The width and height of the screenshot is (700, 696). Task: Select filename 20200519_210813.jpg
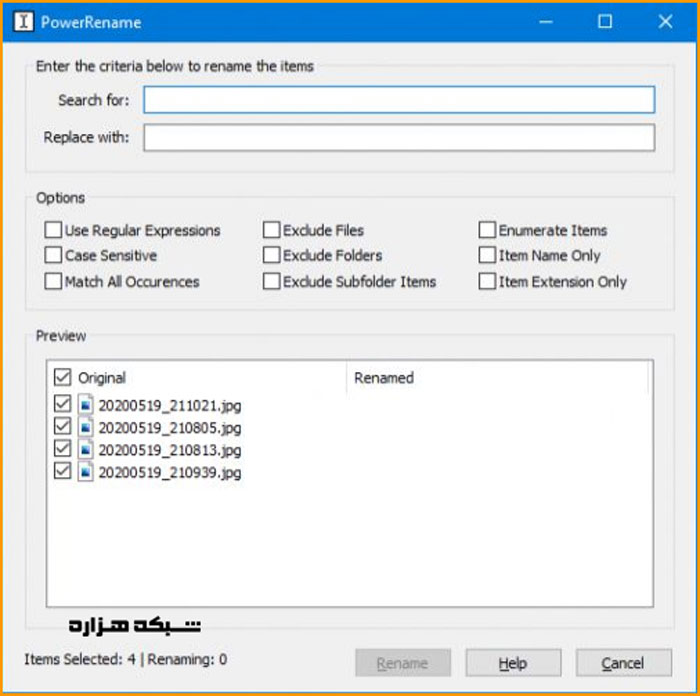[170, 450]
